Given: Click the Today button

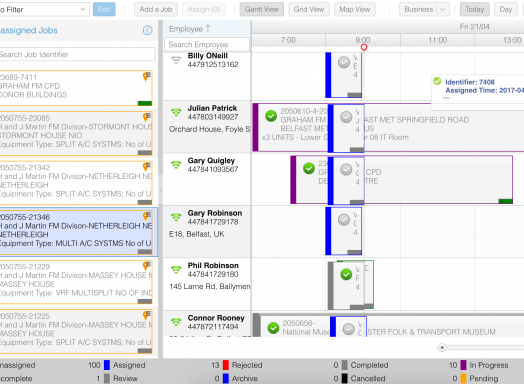Looking at the screenshot, I should point(475,9).
